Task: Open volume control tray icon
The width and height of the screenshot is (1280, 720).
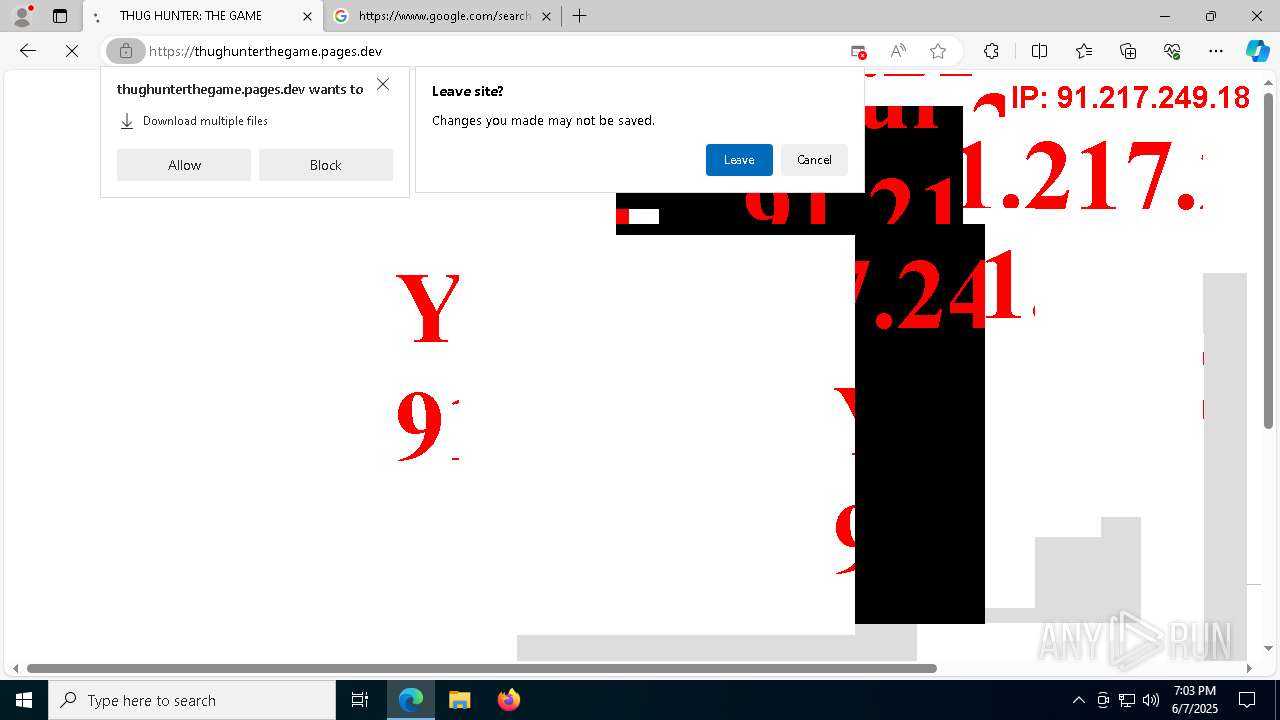Action: pyautogui.click(x=1151, y=700)
